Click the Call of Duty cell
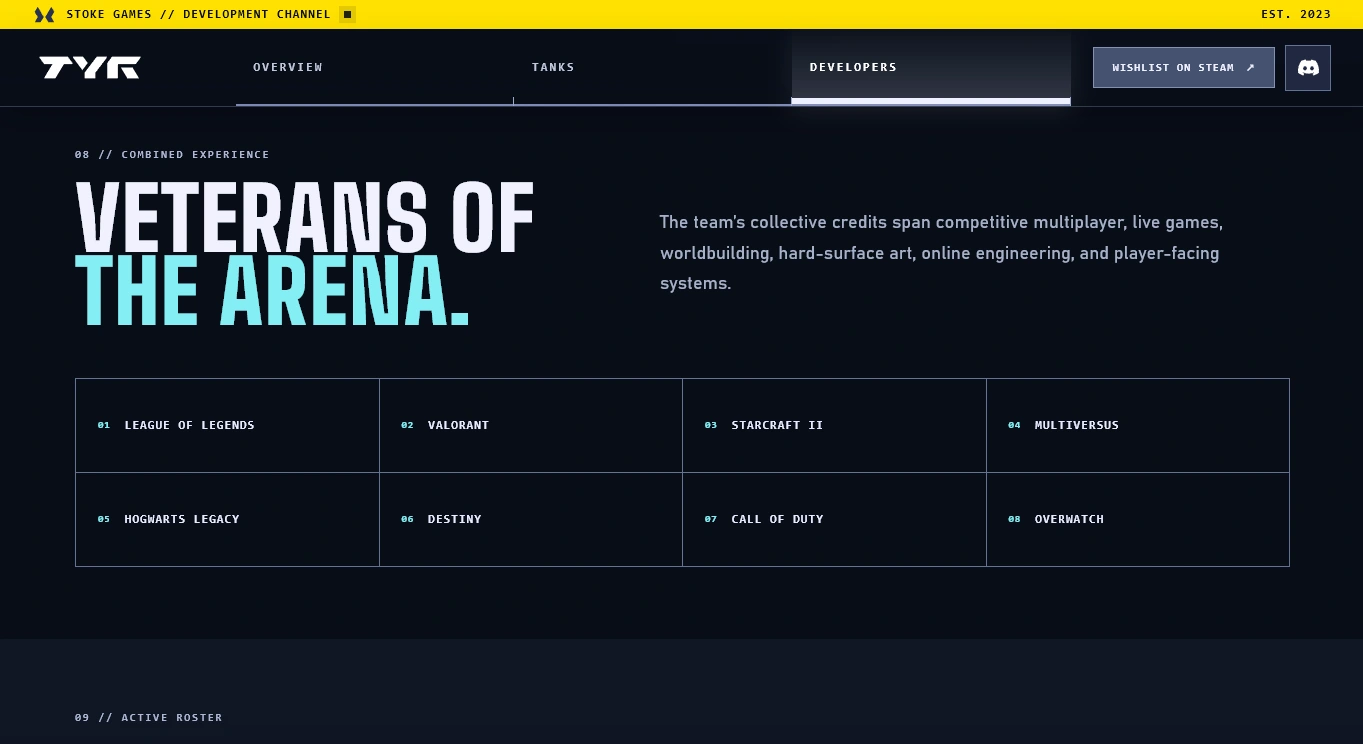This screenshot has width=1363, height=744. point(834,519)
